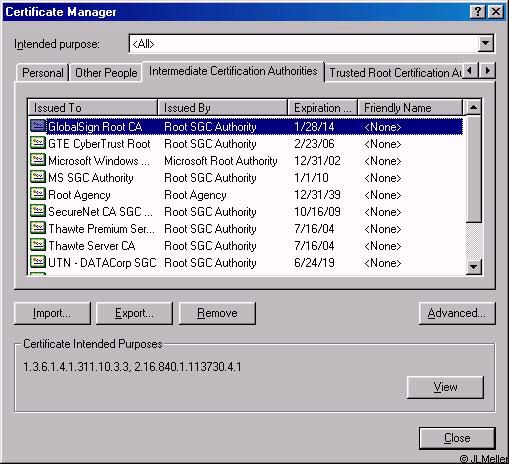Select the Thawte Server CA row

(x=246, y=245)
